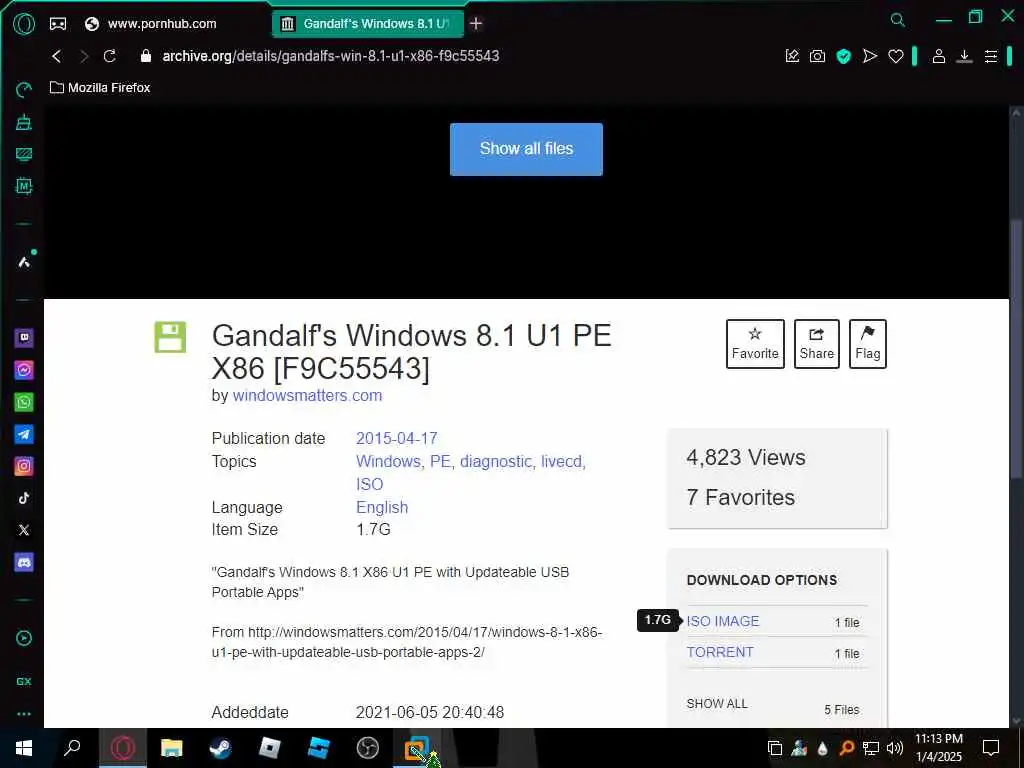This screenshot has height=768, width=1024.
Task: Open the diagnostic topic link
Action: [x=496, y=462]
